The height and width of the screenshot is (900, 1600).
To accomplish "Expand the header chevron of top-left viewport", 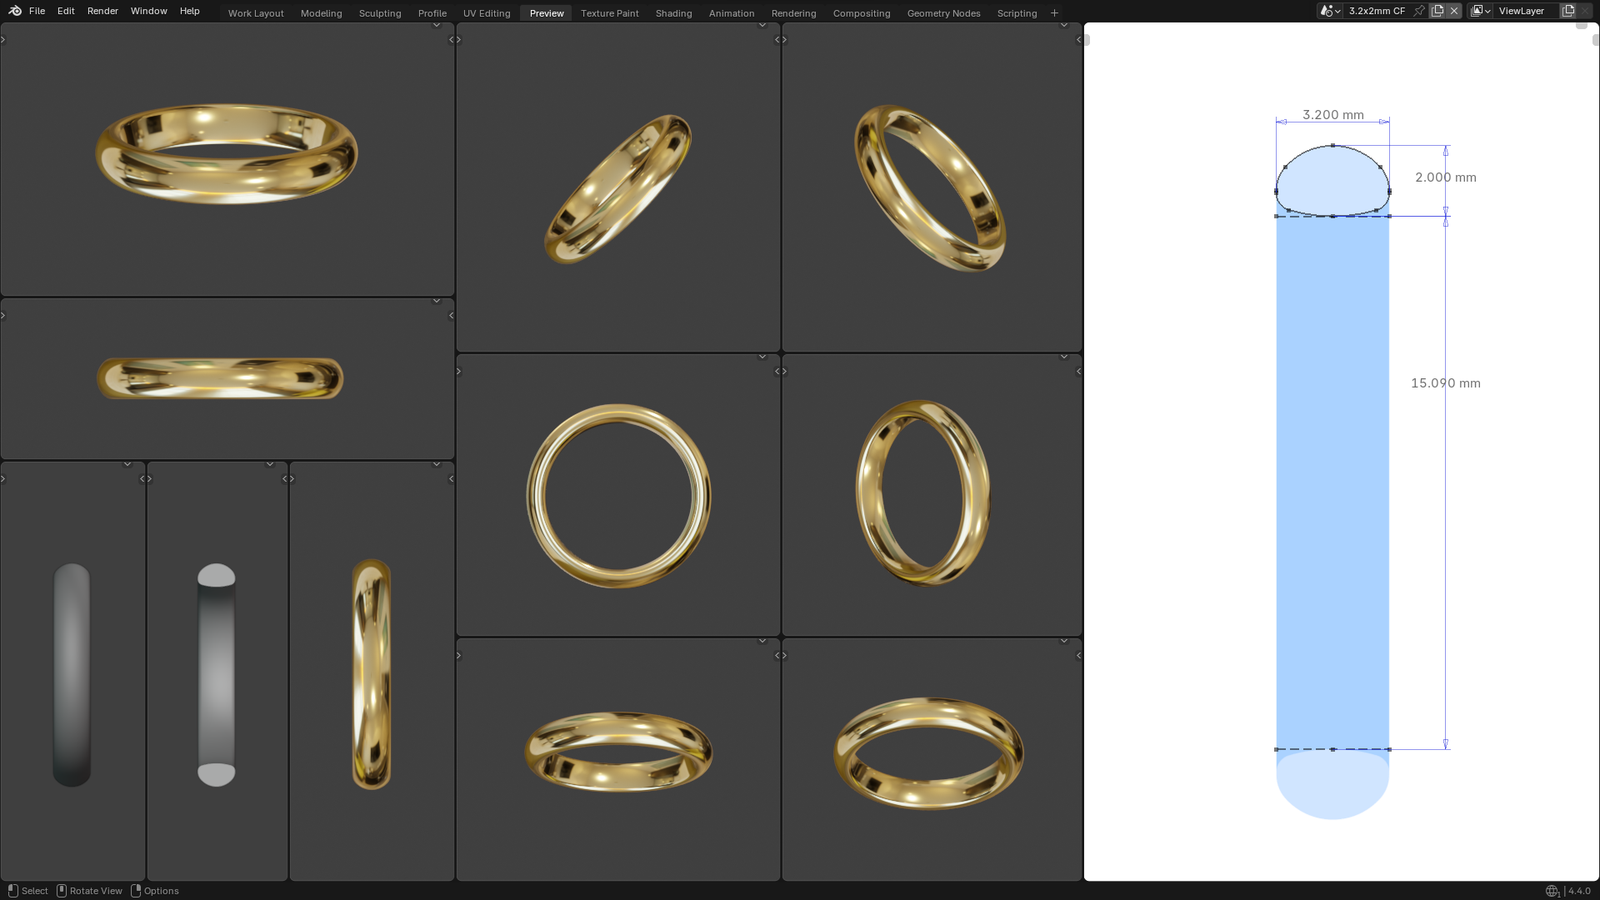I will point(436,25).
